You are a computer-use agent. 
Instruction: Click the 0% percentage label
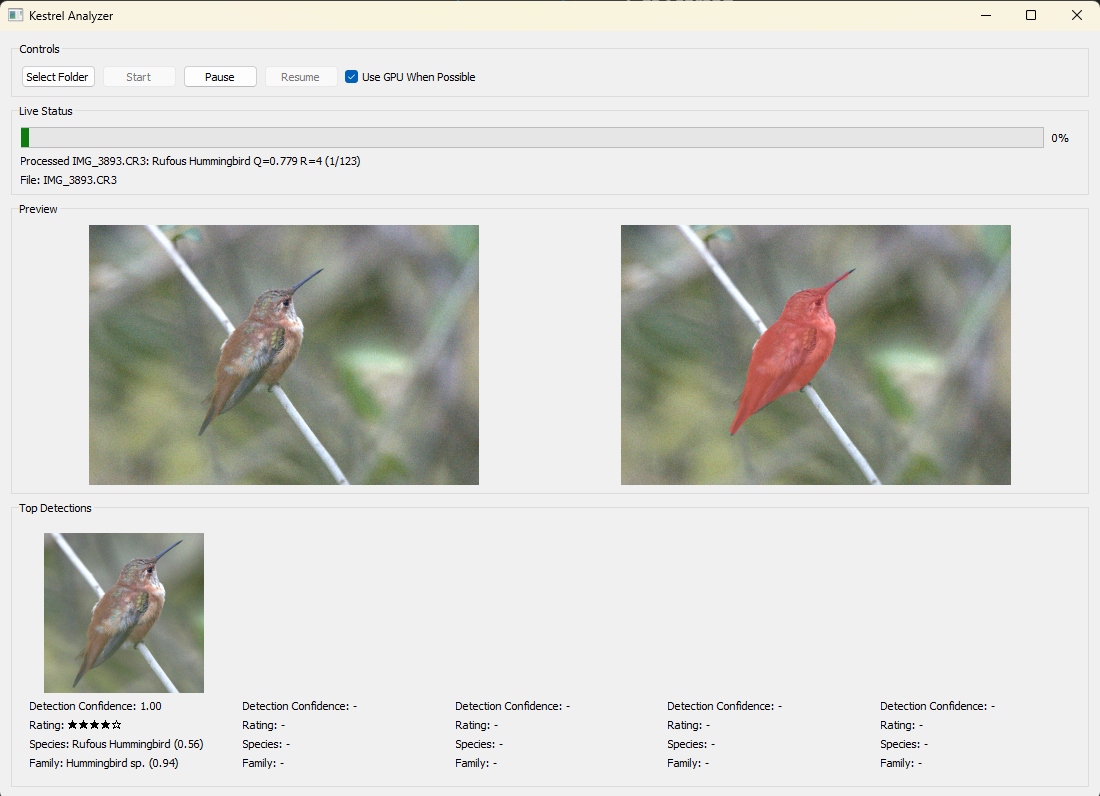pos(1059,137)
